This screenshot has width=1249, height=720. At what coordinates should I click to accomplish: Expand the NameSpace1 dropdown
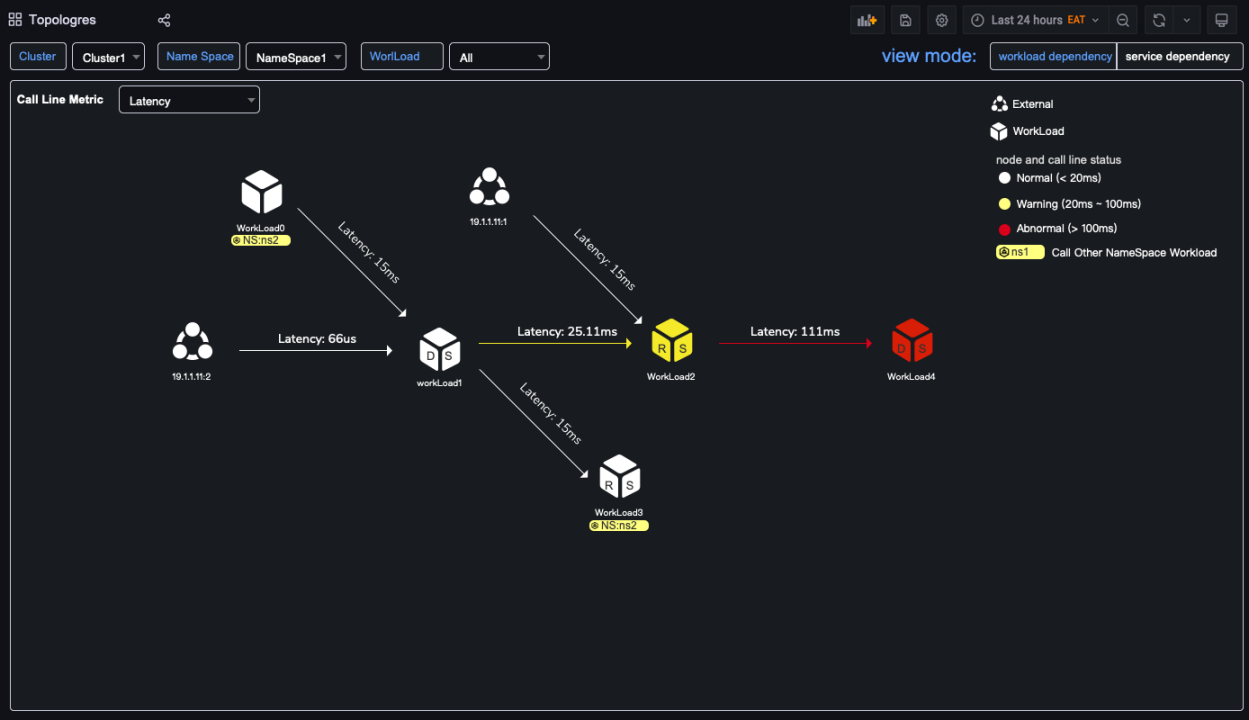coord(296,57)
